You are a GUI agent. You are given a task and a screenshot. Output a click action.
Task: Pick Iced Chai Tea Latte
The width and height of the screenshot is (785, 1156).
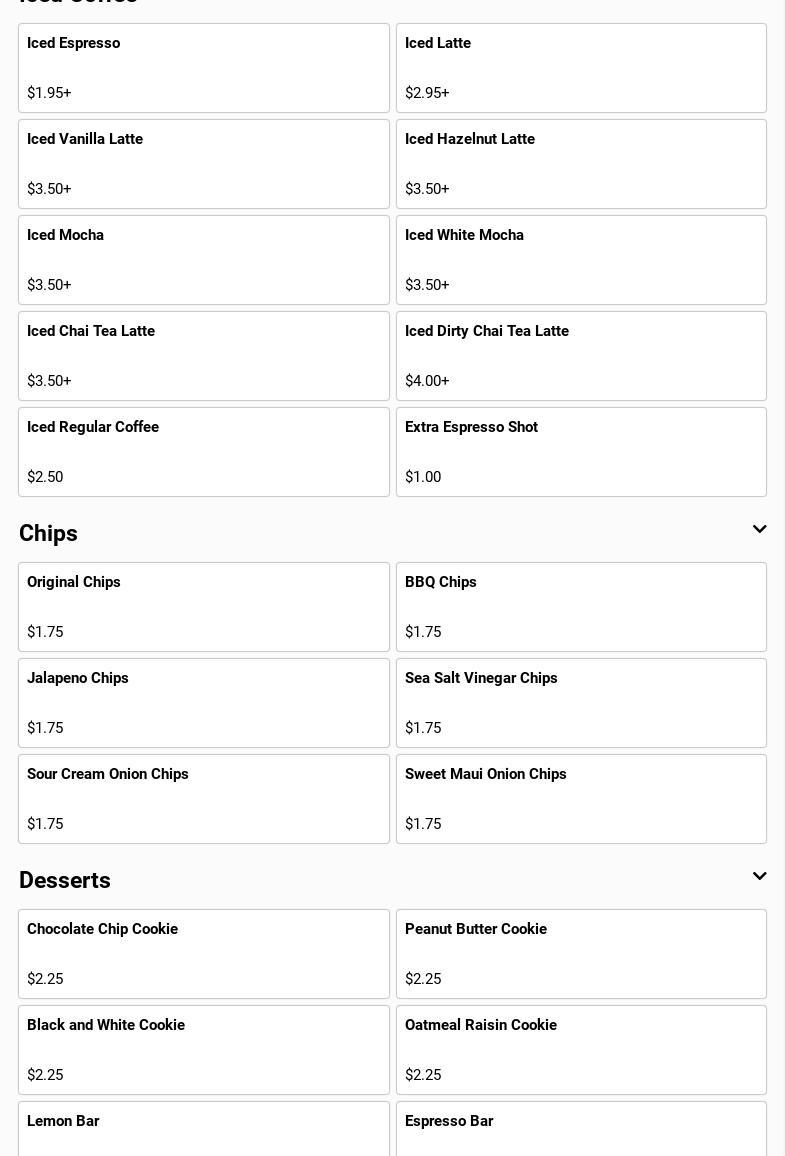pyautogui.click(x=204, y=356)
